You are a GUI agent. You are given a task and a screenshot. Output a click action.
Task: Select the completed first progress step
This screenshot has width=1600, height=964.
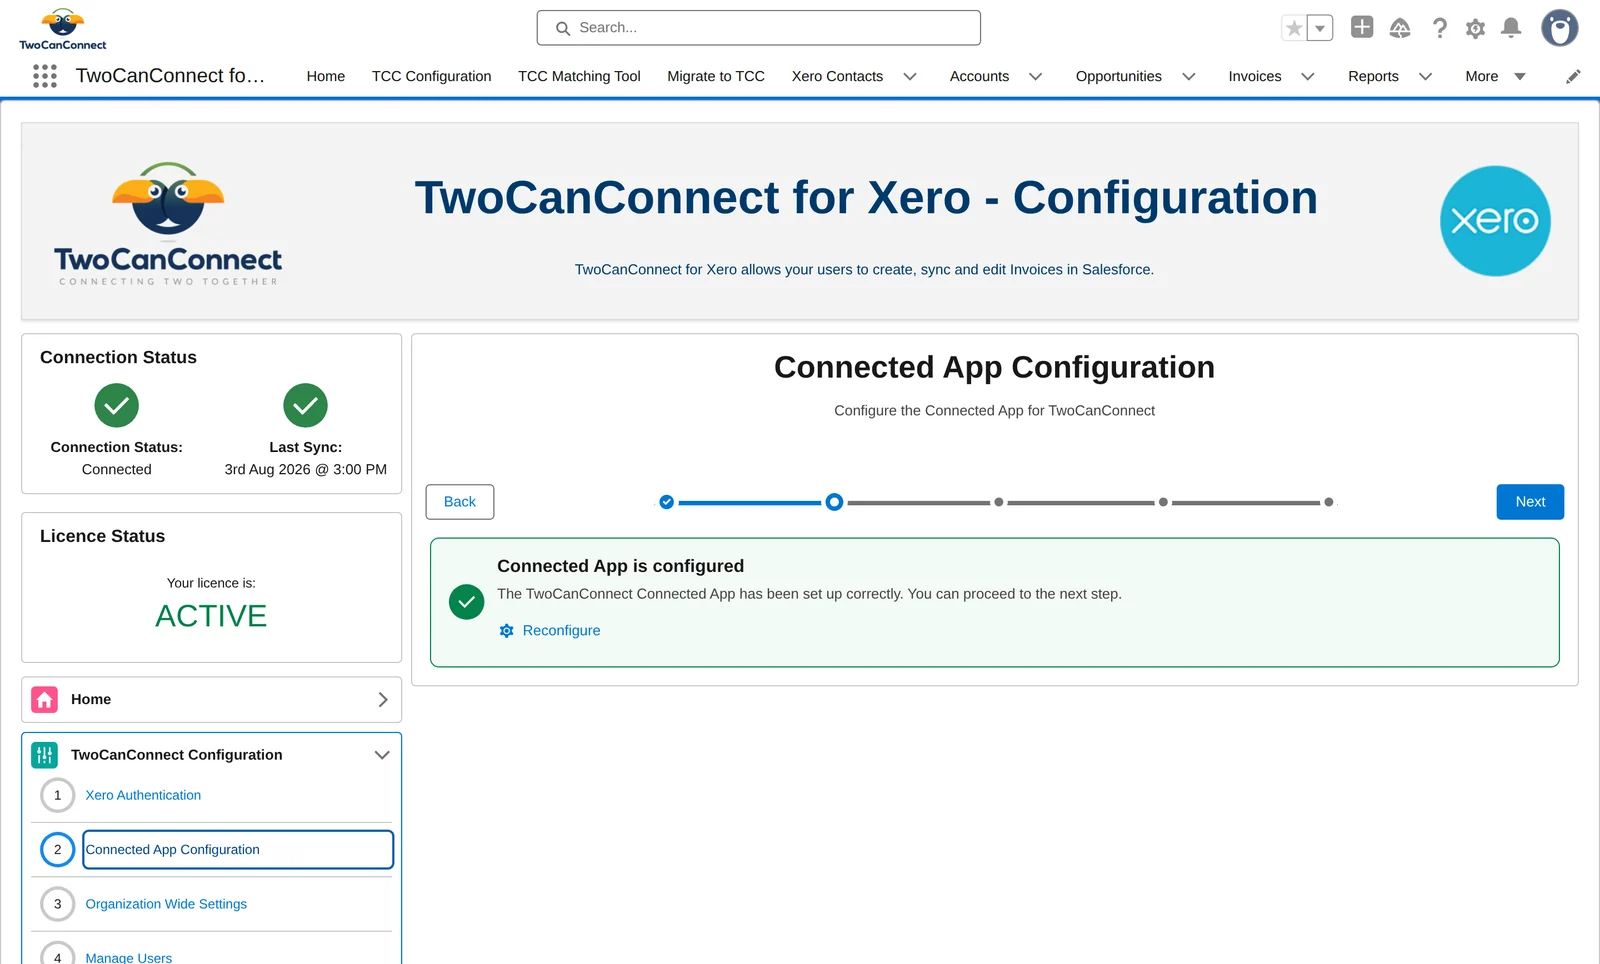click(x=666, y=502)
